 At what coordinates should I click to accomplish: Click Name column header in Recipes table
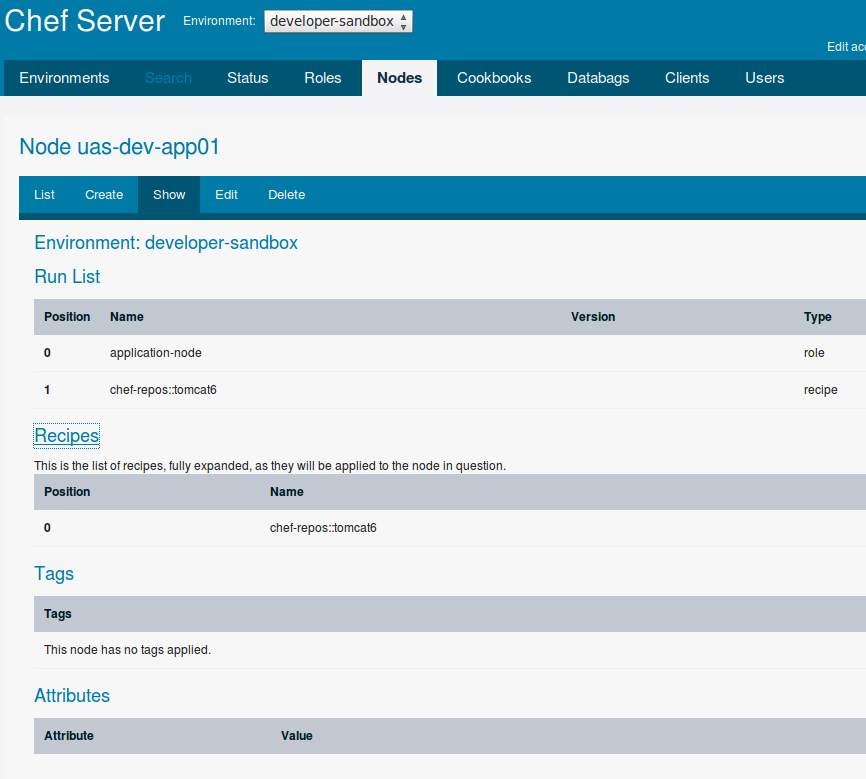point(287,492)
